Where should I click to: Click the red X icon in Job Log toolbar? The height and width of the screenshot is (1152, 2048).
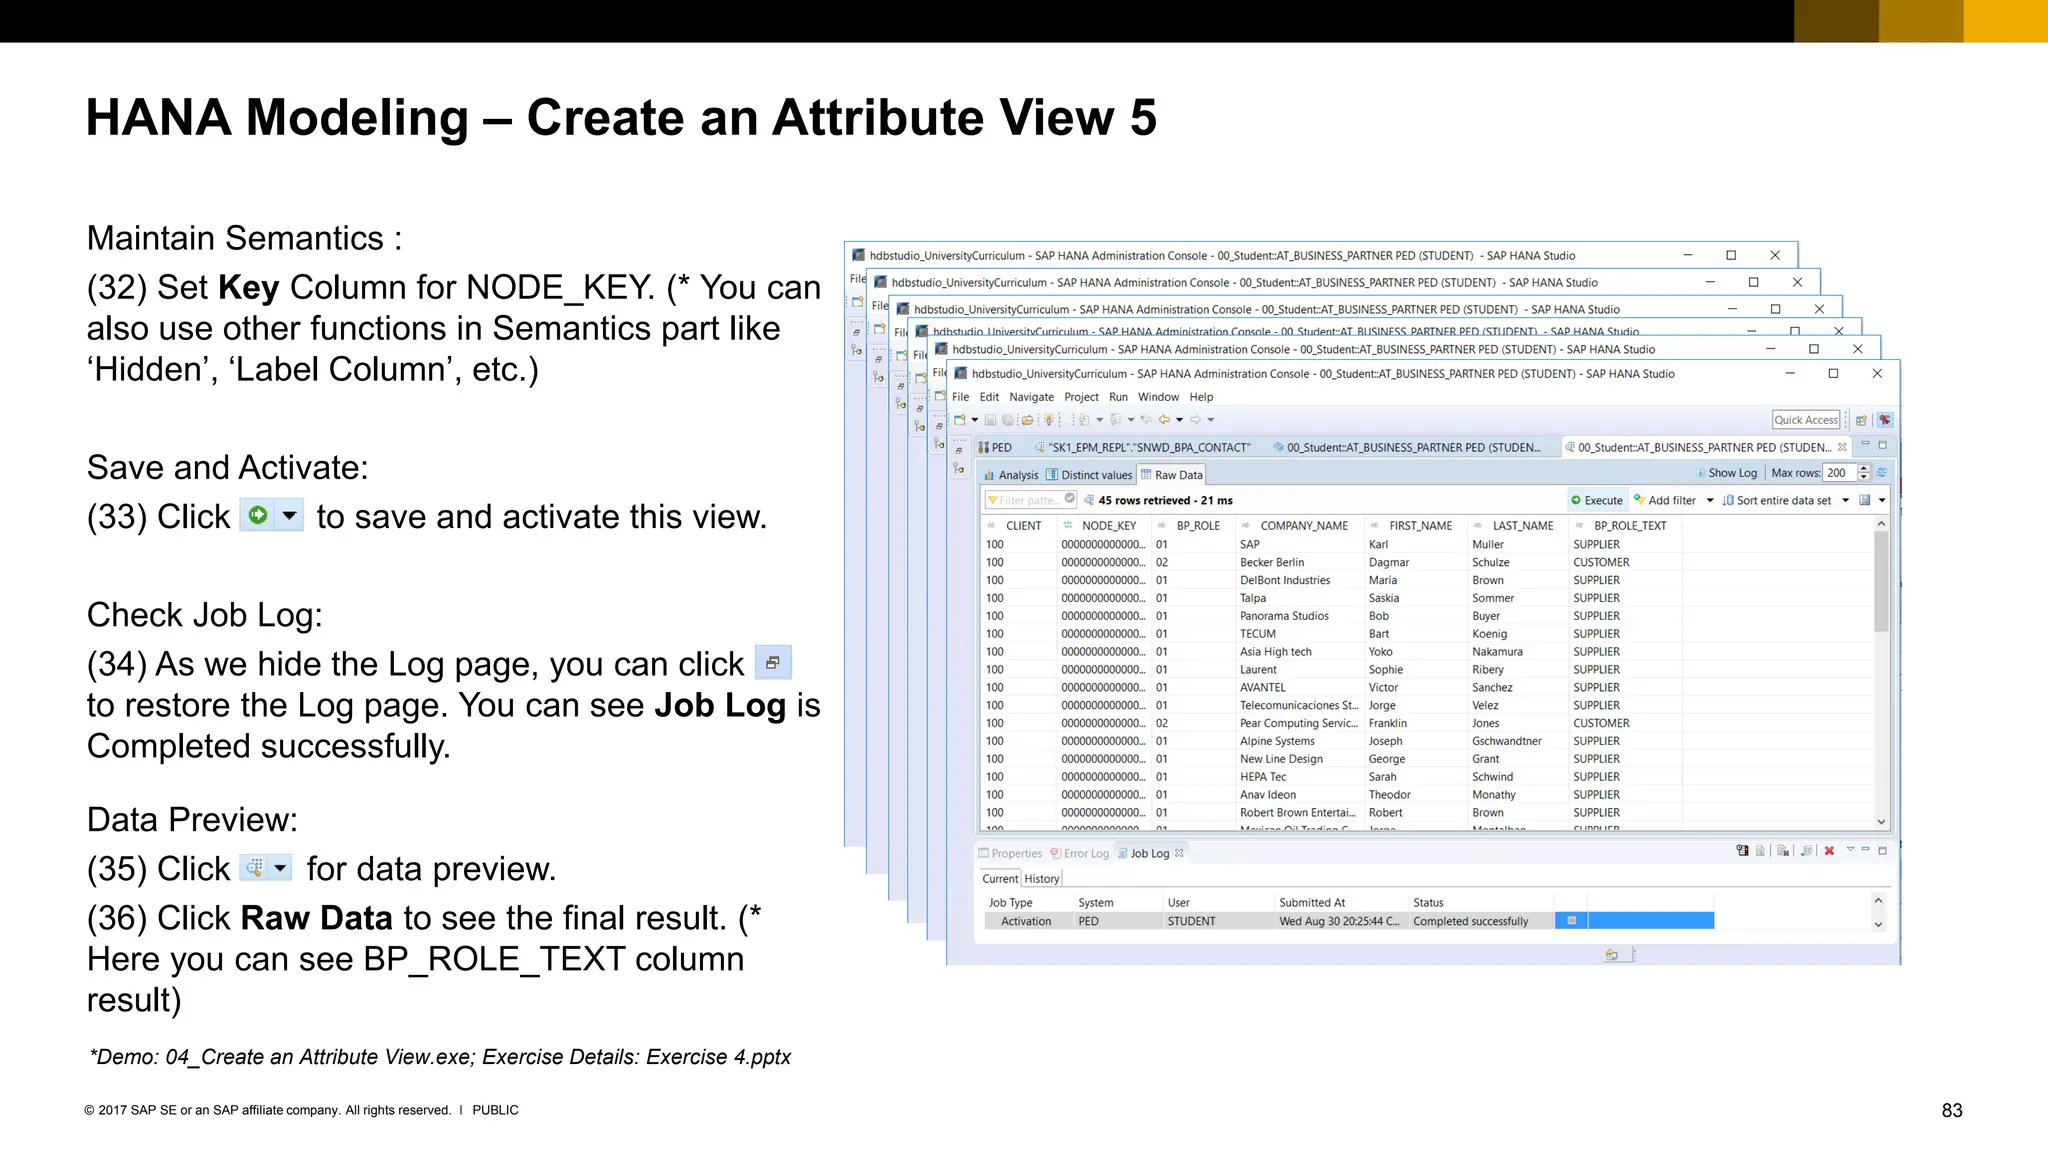coord(1829,851)
